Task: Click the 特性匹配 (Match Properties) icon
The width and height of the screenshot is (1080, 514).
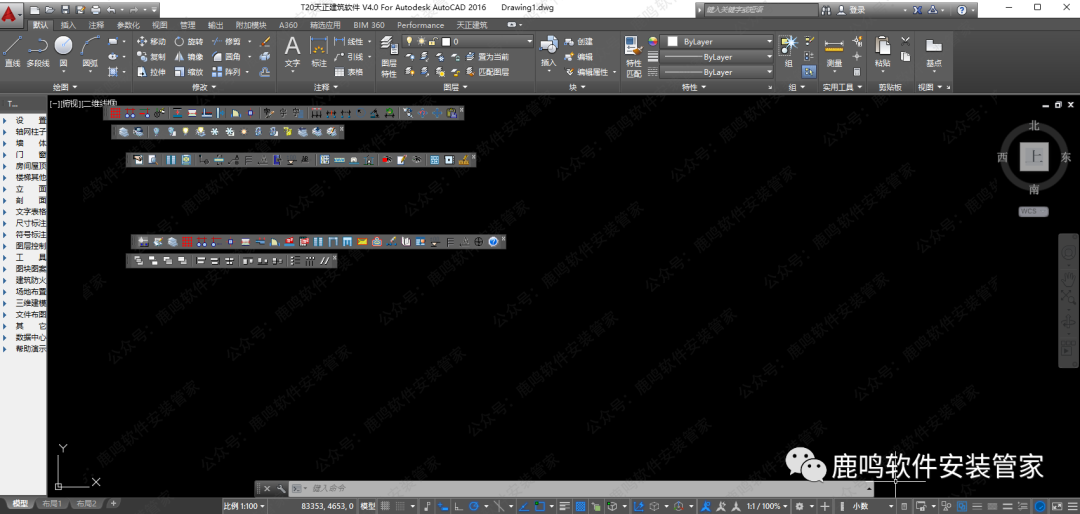Action: point(634,55)
